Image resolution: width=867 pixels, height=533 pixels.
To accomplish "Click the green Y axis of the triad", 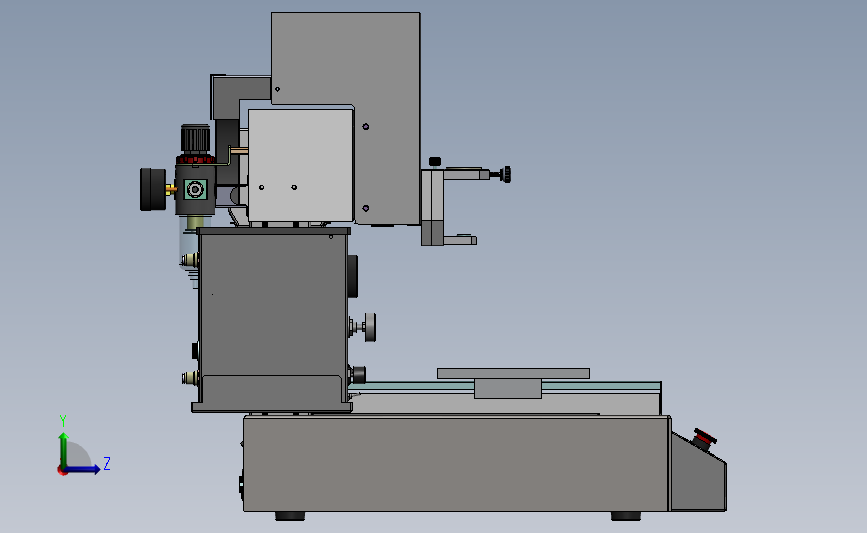I will pyautogui.click(x=64, y=451).
